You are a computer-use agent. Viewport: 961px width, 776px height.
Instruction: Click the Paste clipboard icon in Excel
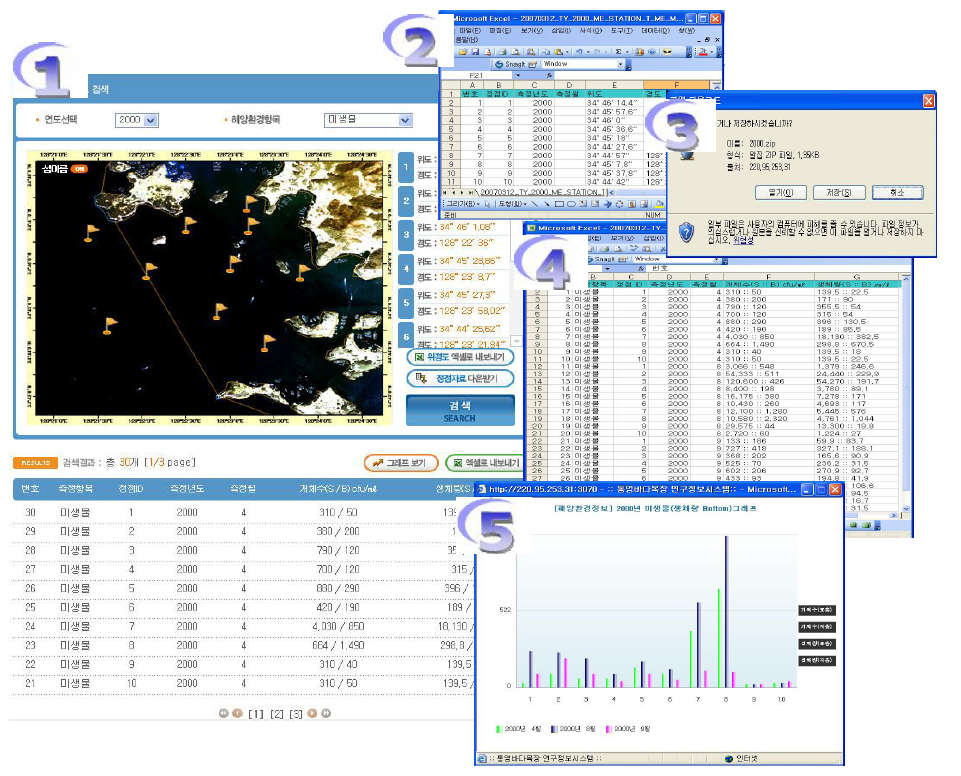[x=559, y=52]
